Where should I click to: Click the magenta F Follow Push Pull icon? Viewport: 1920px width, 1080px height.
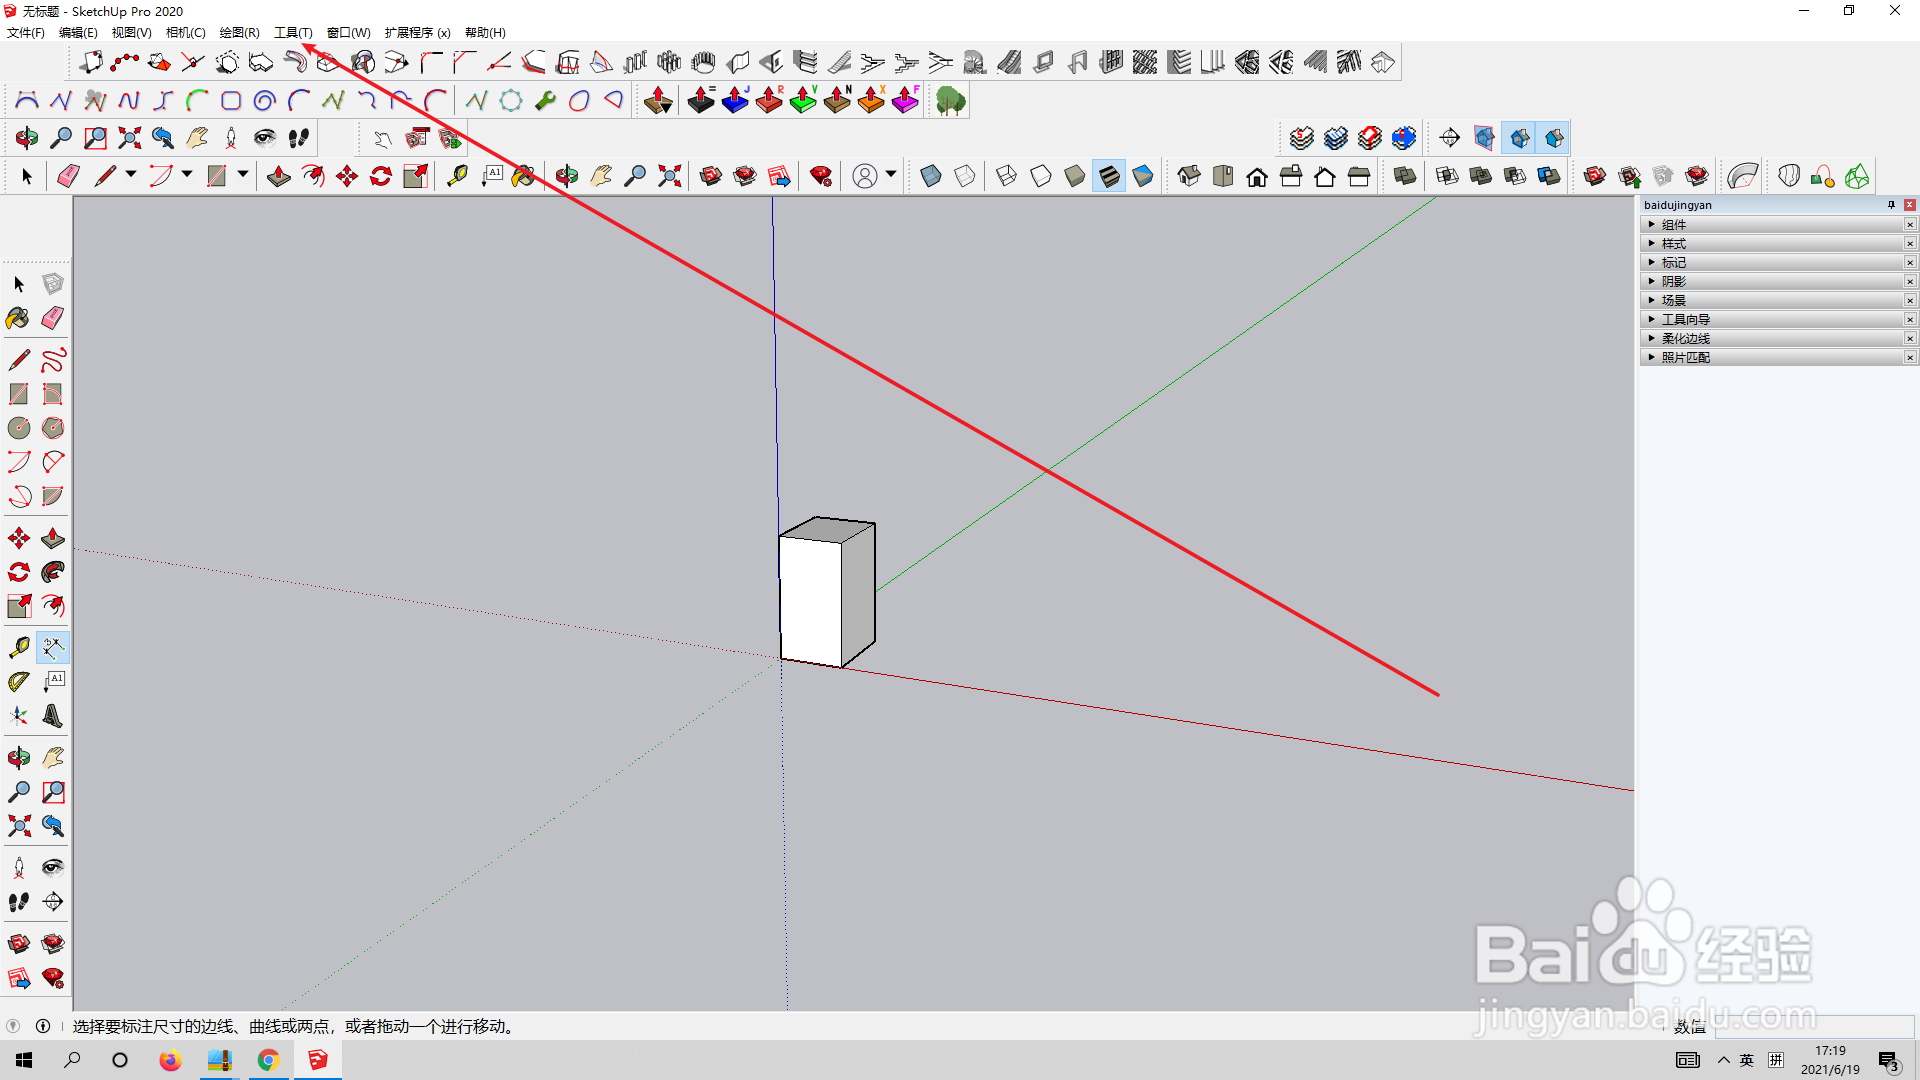tap(906, 100)
